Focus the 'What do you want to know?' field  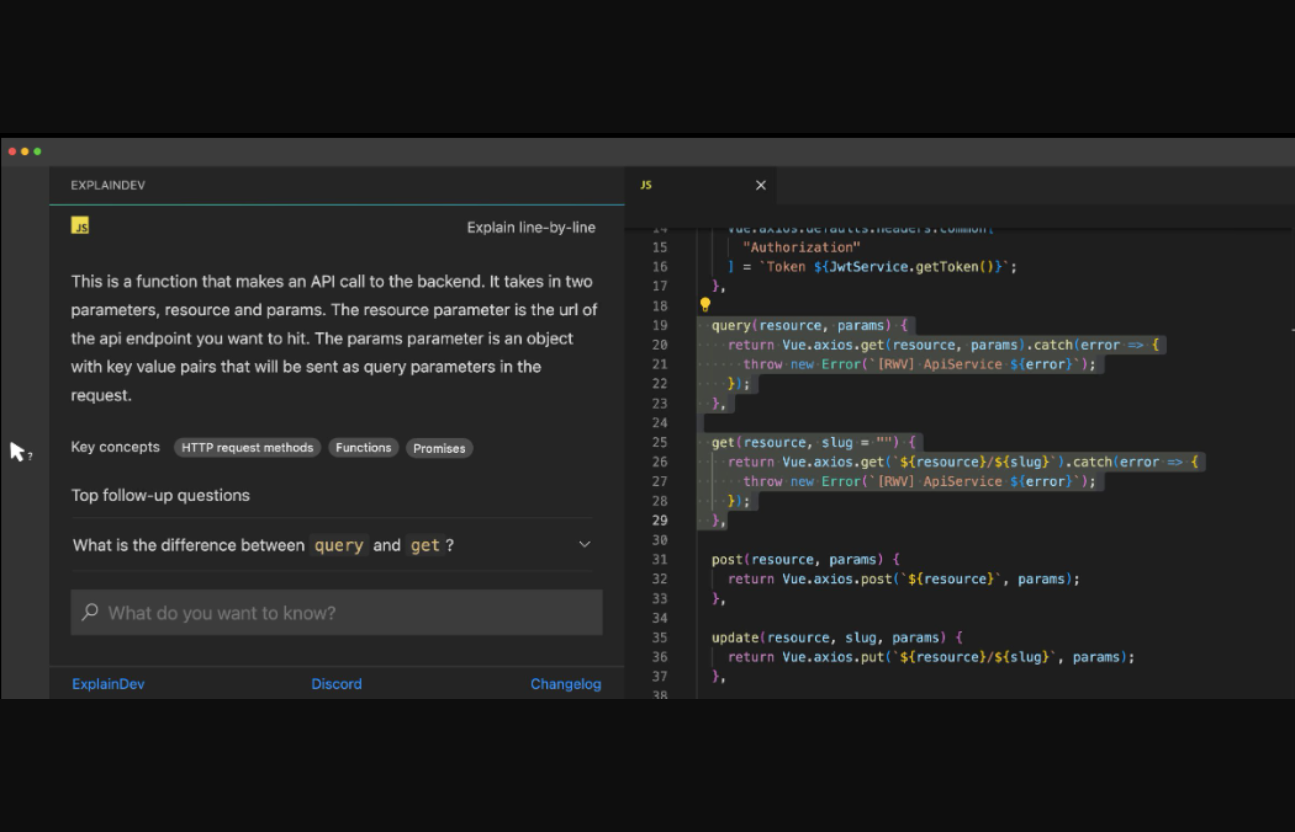(x=350, y=613)
